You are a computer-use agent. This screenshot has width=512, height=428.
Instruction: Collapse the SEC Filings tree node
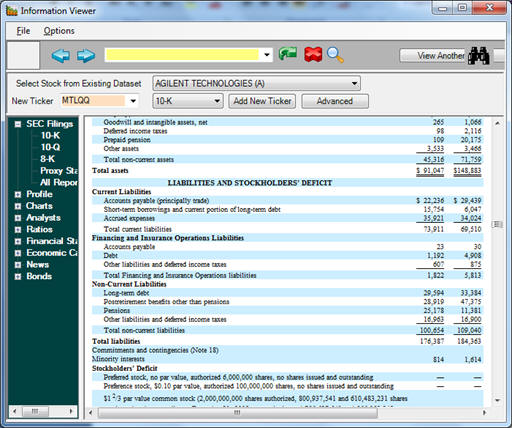pyautogui.click(x=18, y=124)
